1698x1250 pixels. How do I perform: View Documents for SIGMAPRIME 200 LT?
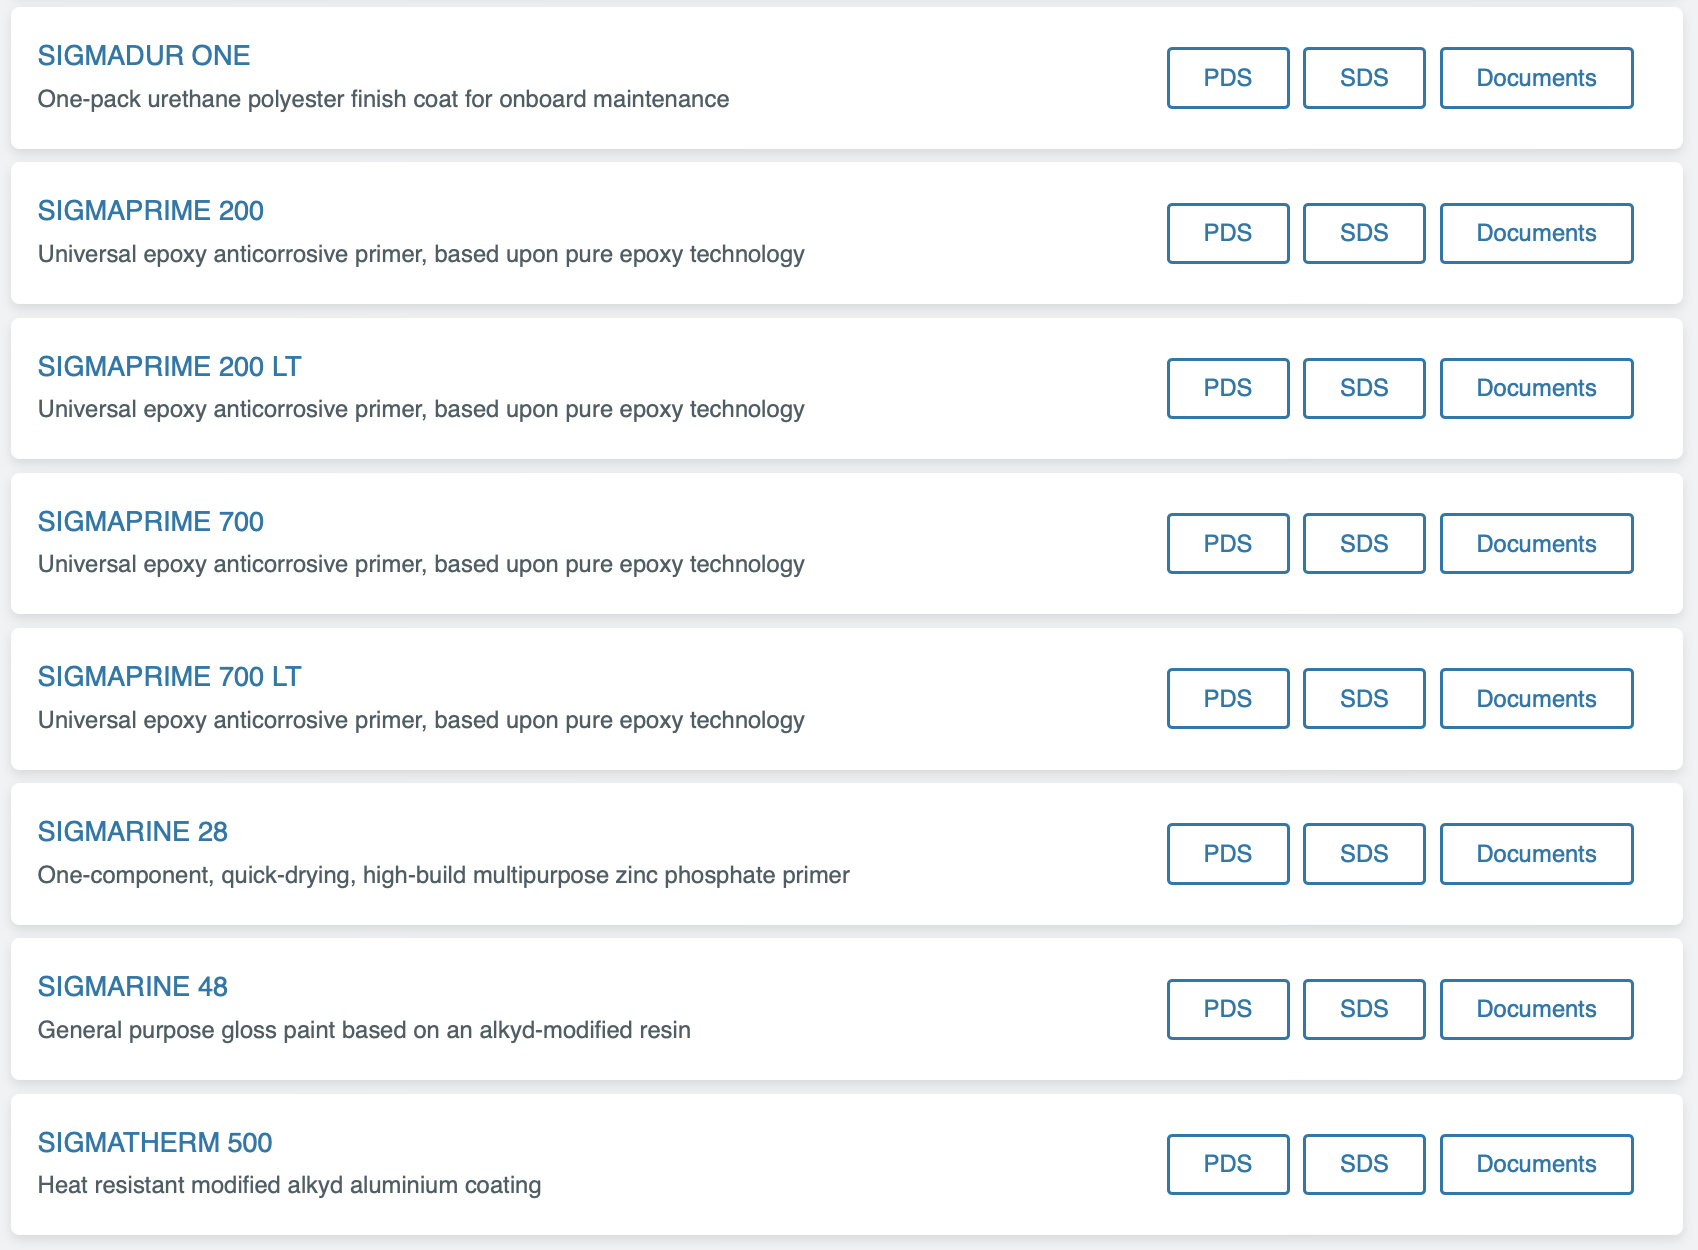1535,388
